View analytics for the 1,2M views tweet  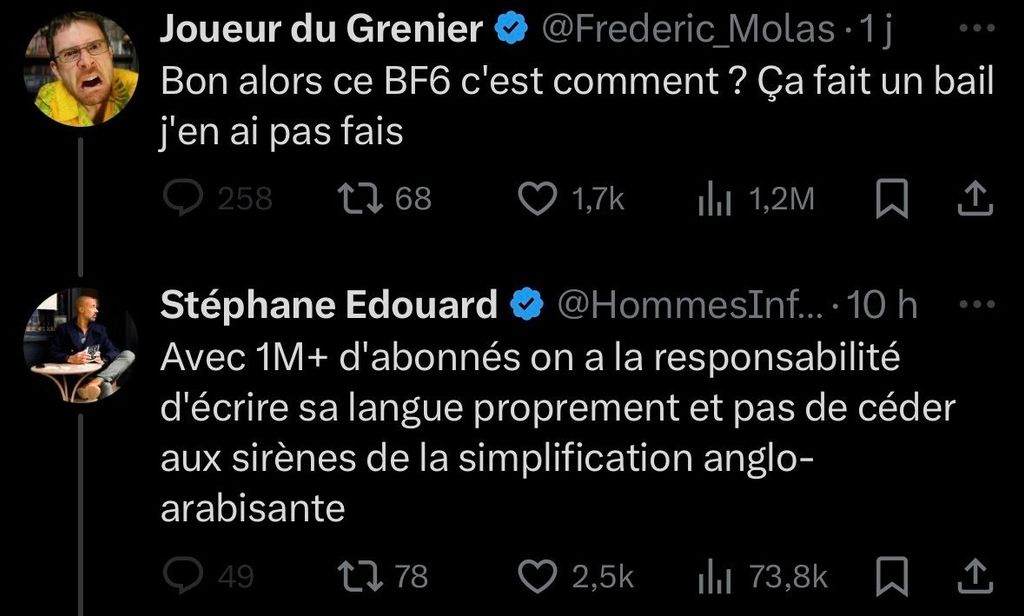pos(711,200)
